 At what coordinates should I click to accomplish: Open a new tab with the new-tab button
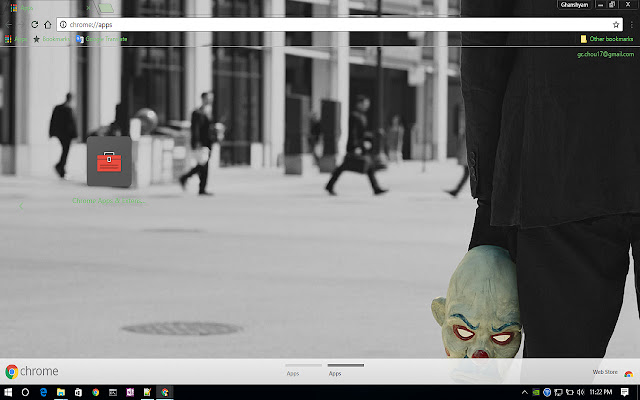click(x=106, y=8)
